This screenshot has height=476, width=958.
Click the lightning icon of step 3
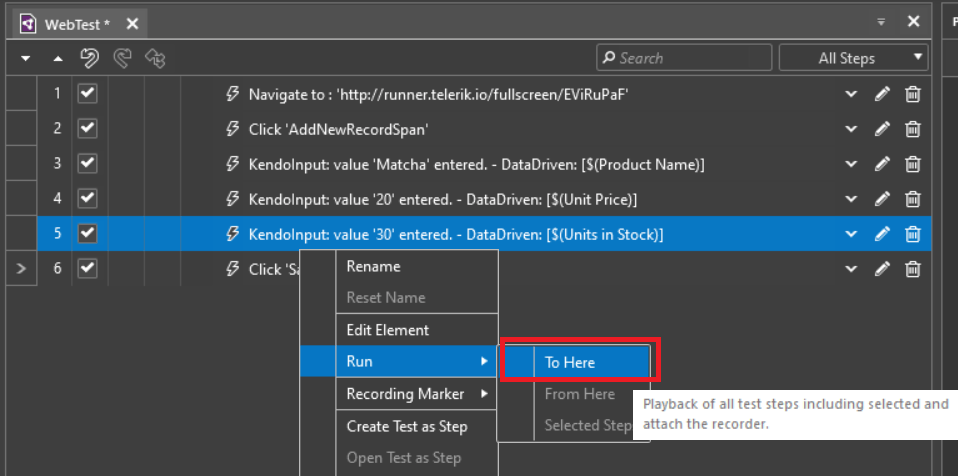(x=232, y=164)
